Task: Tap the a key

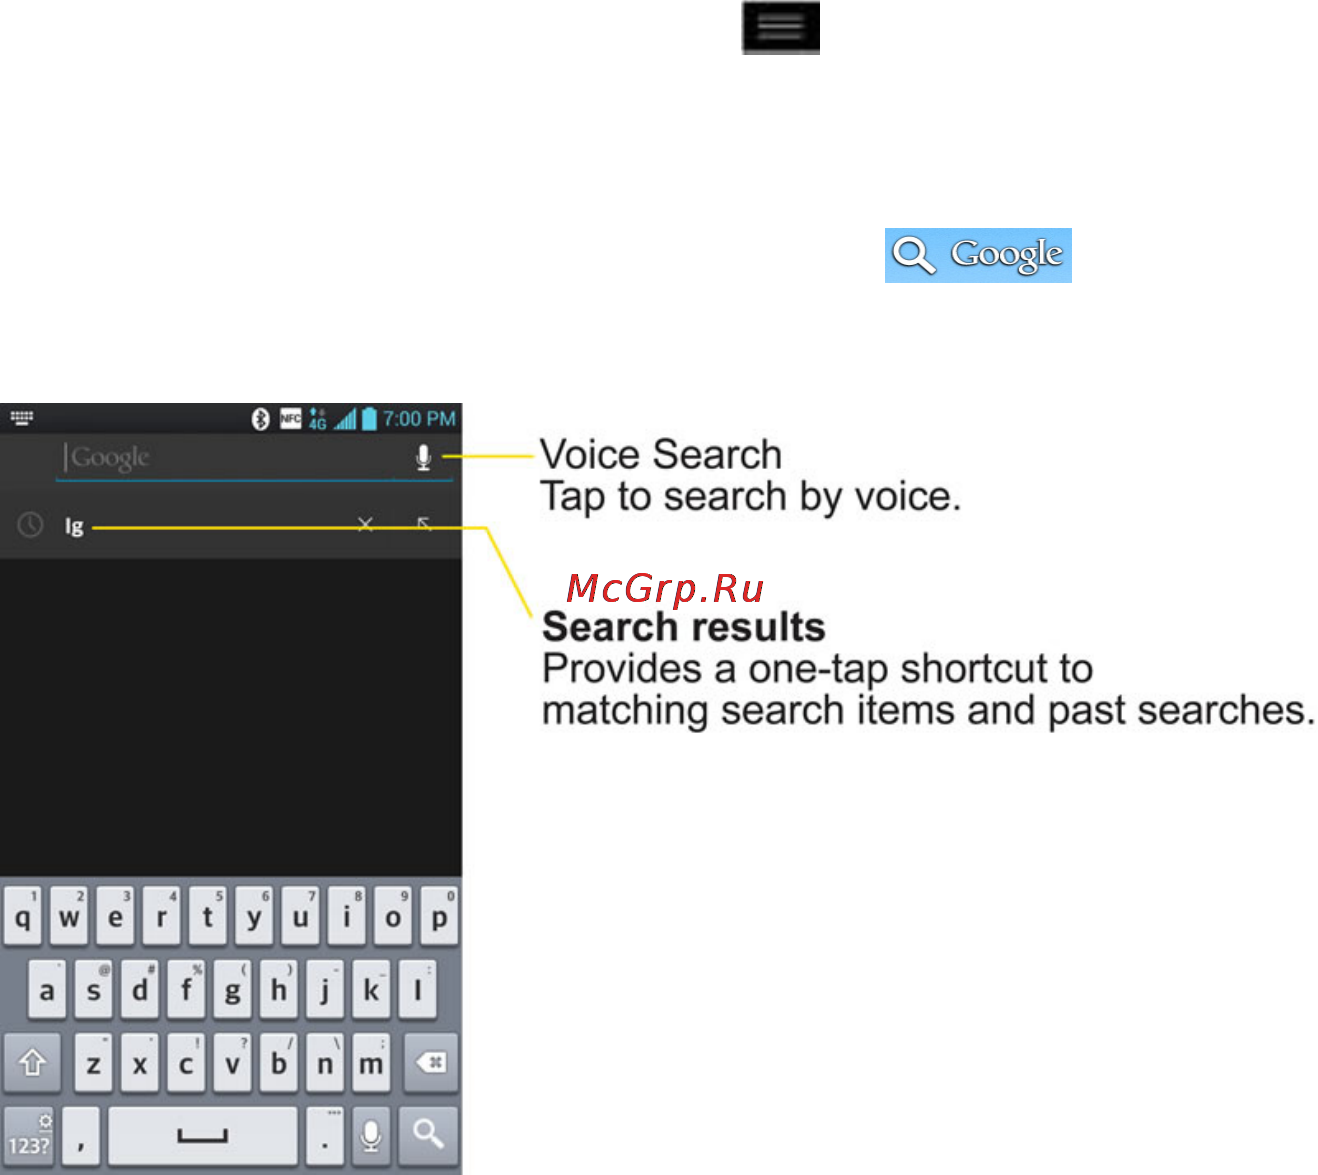Action: tap(46, 990)
